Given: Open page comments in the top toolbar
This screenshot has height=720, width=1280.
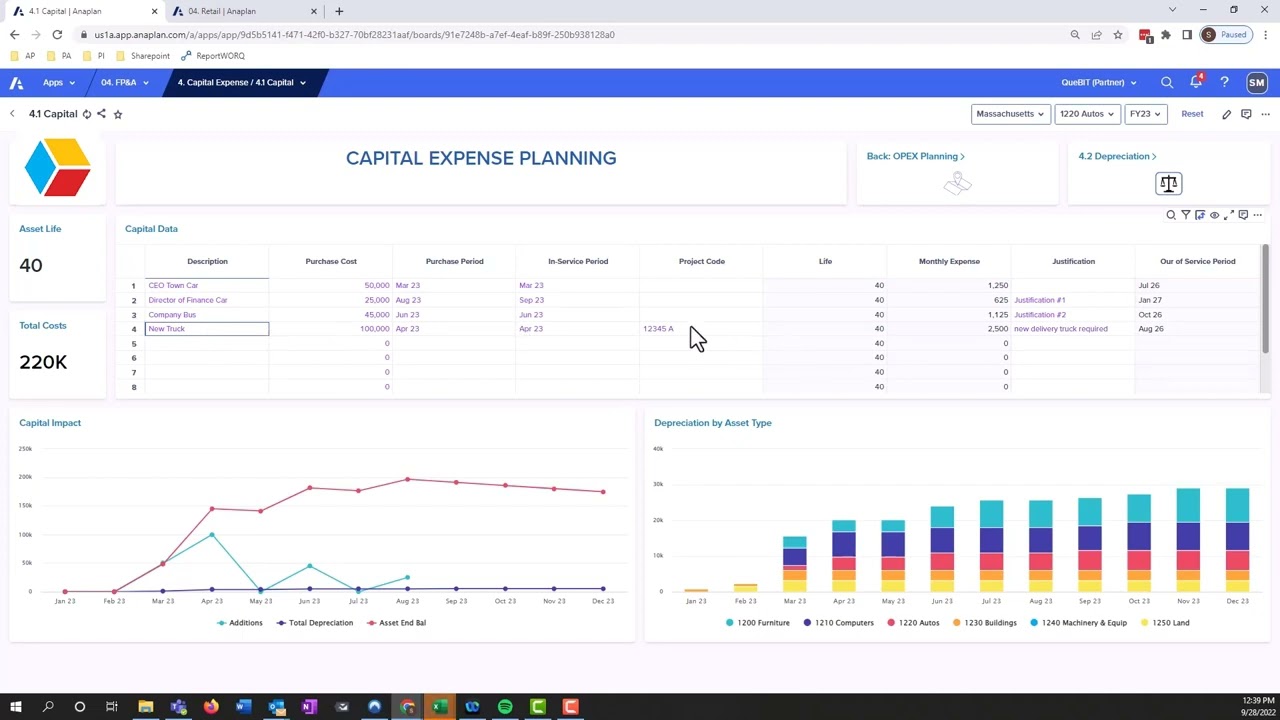Looking at the screenshot, I should tap(1246, 114).
